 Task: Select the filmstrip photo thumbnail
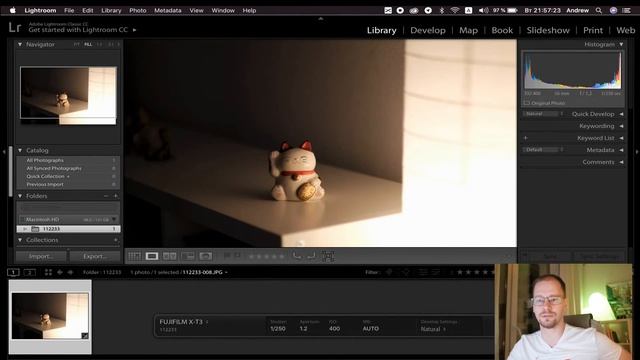point(50,316)
